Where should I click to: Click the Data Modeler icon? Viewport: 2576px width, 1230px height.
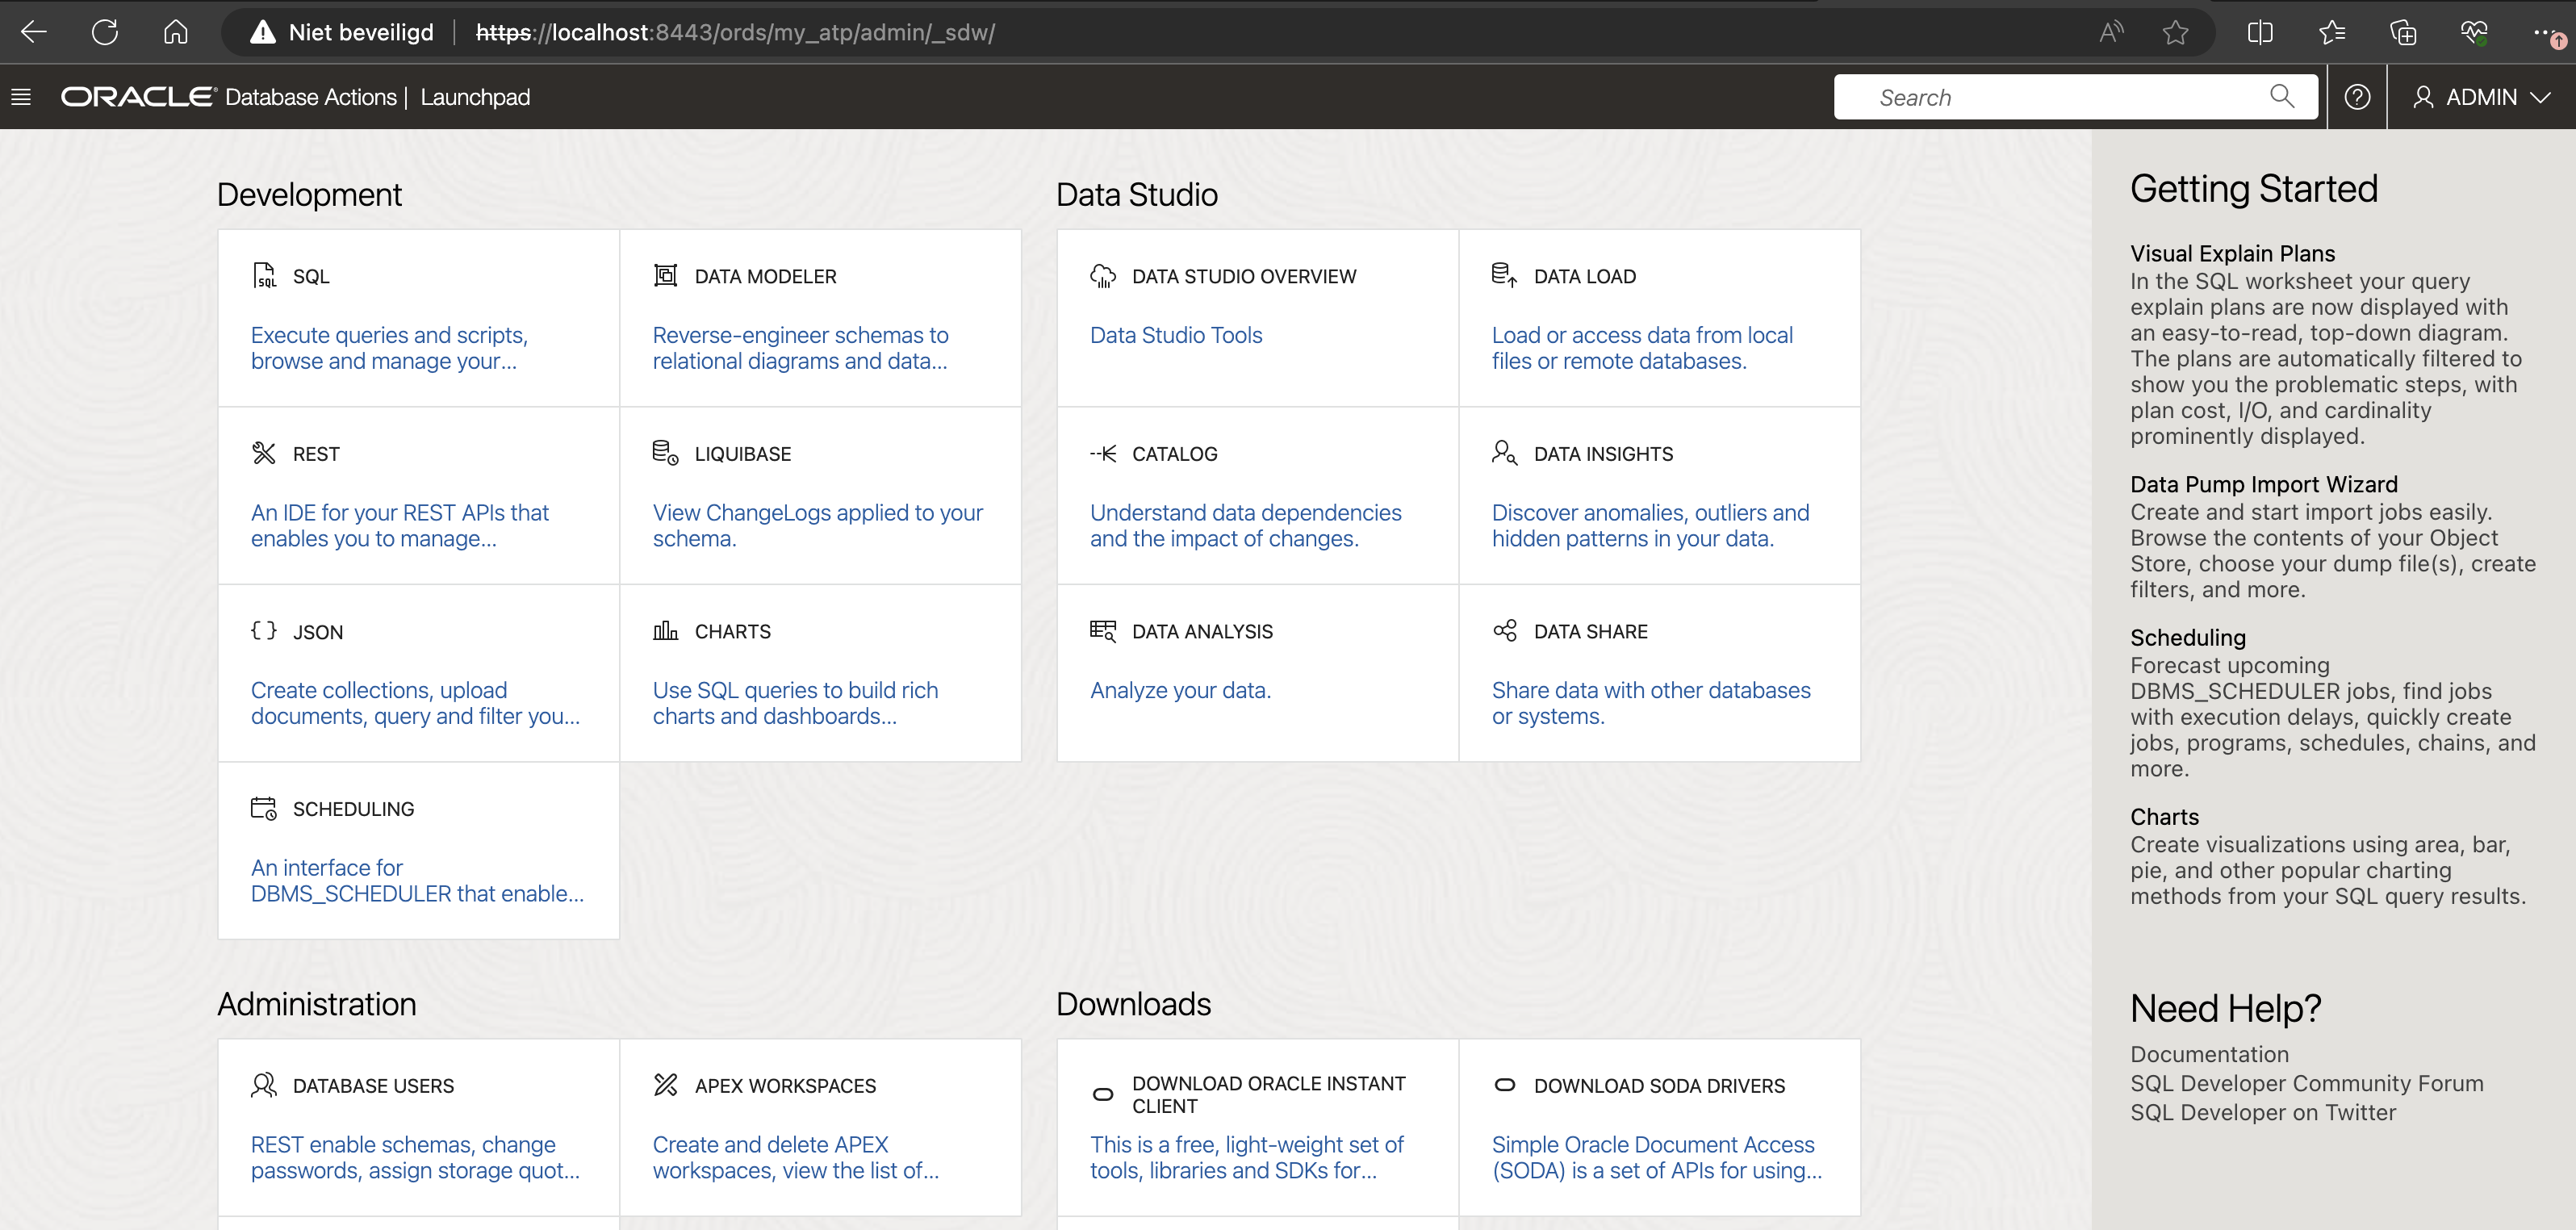click(x=665, y=276)
